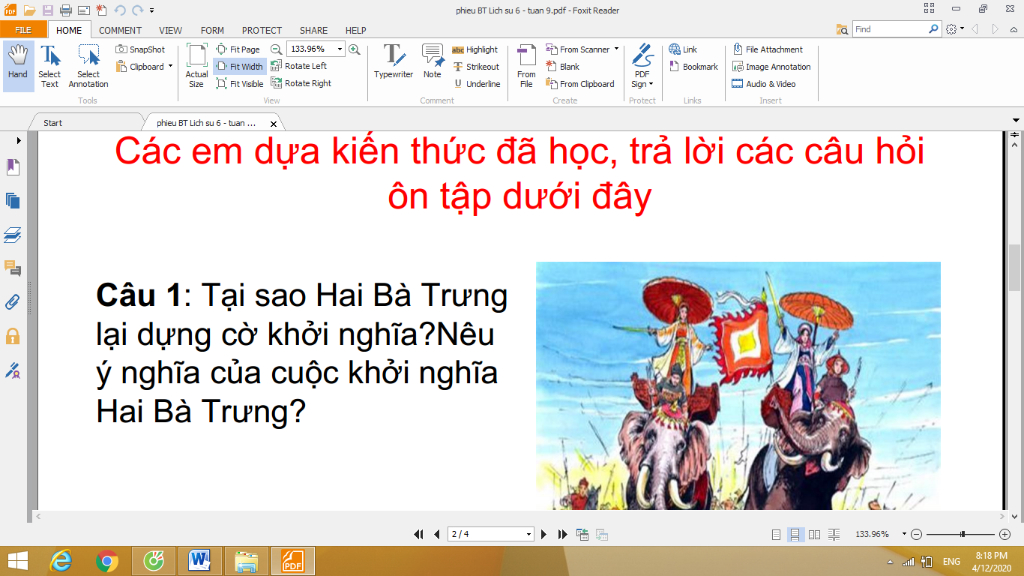
Task: Open the Comments side panel
Action: [12, 268]
